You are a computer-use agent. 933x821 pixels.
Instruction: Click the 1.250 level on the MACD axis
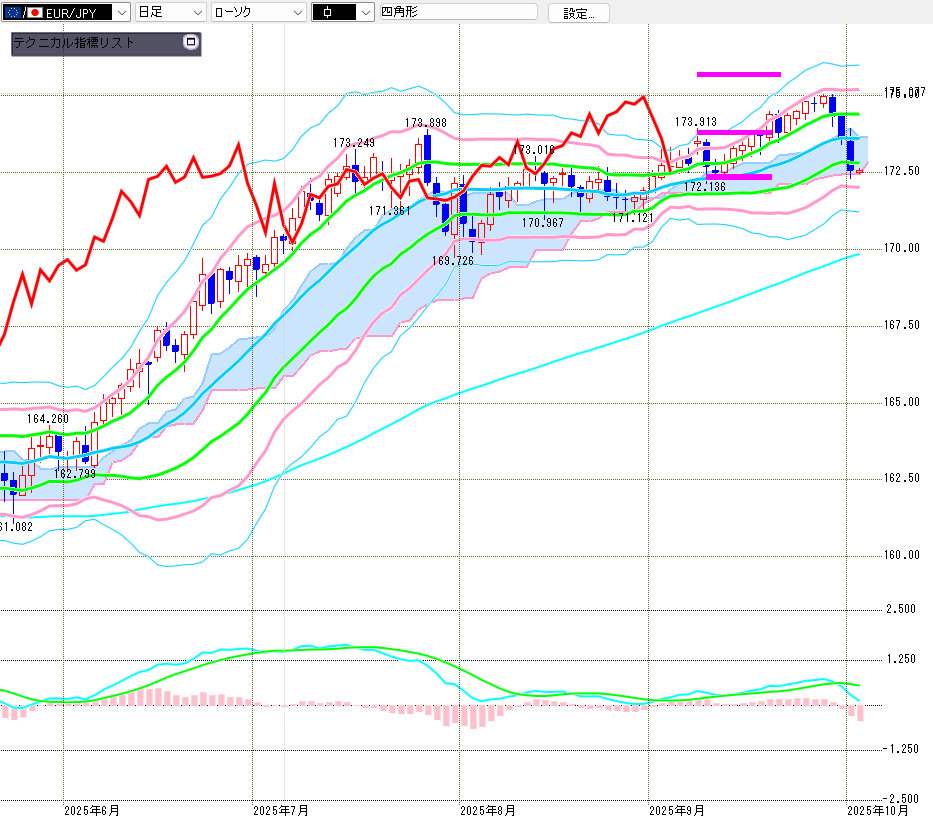tap(903, 659)
